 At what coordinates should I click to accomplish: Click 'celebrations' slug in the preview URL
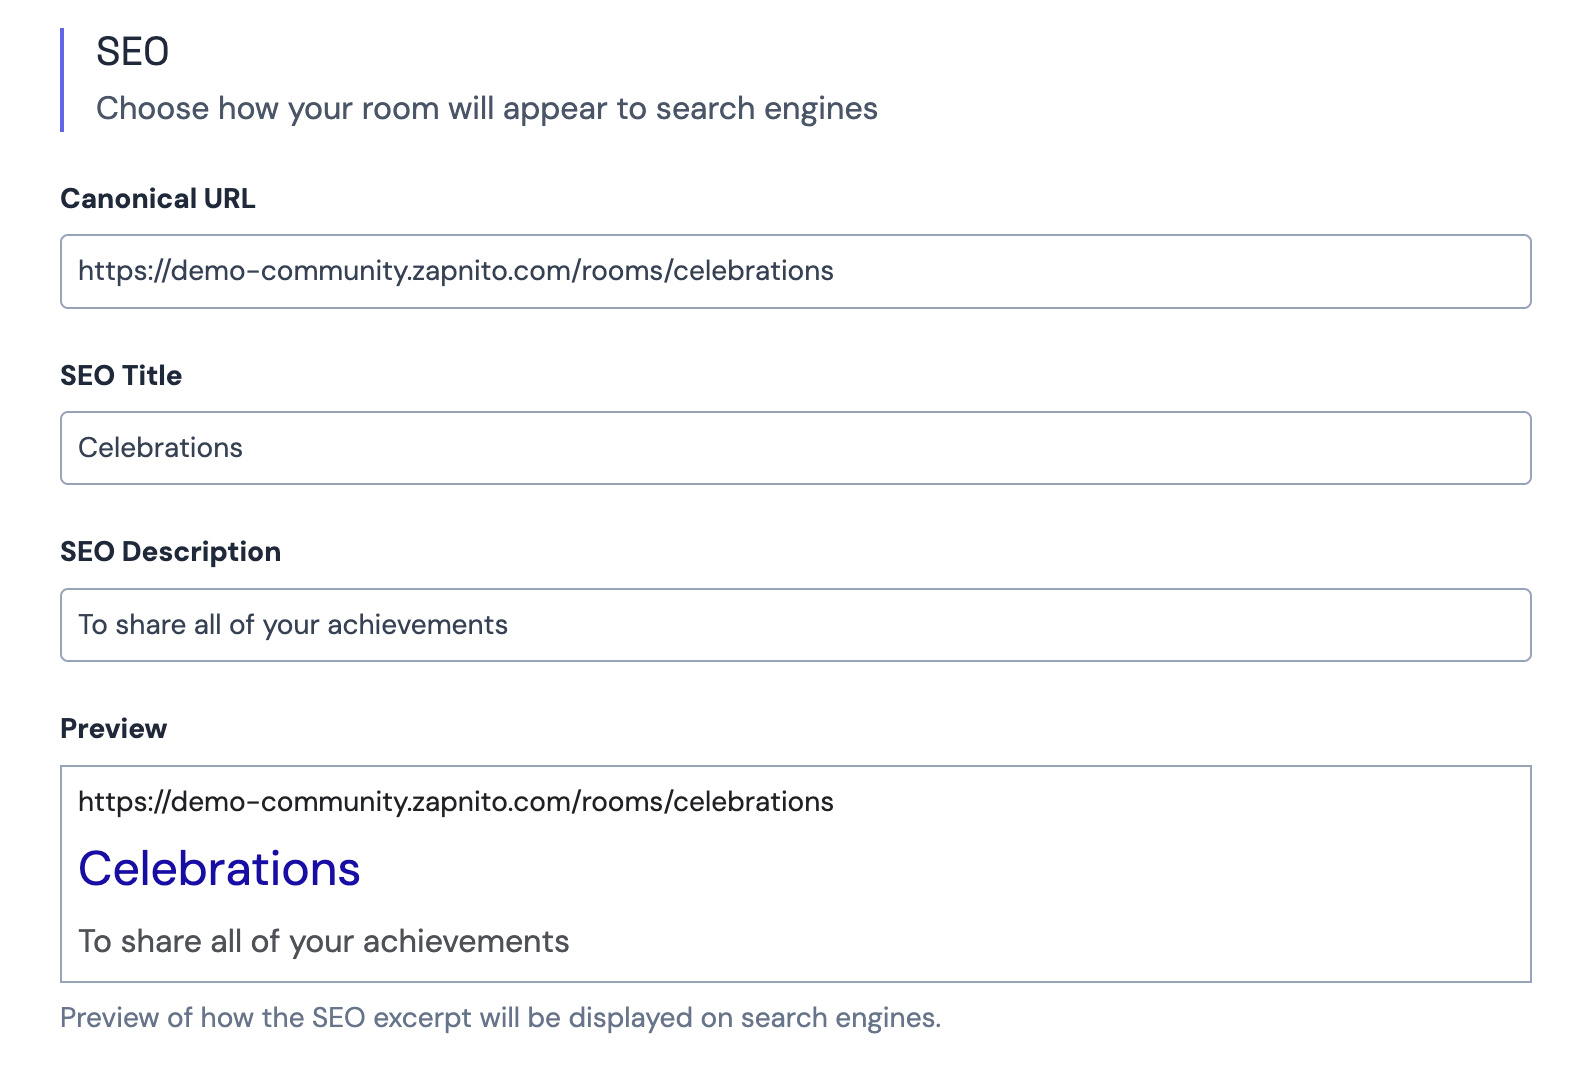(x=753, y=802)
